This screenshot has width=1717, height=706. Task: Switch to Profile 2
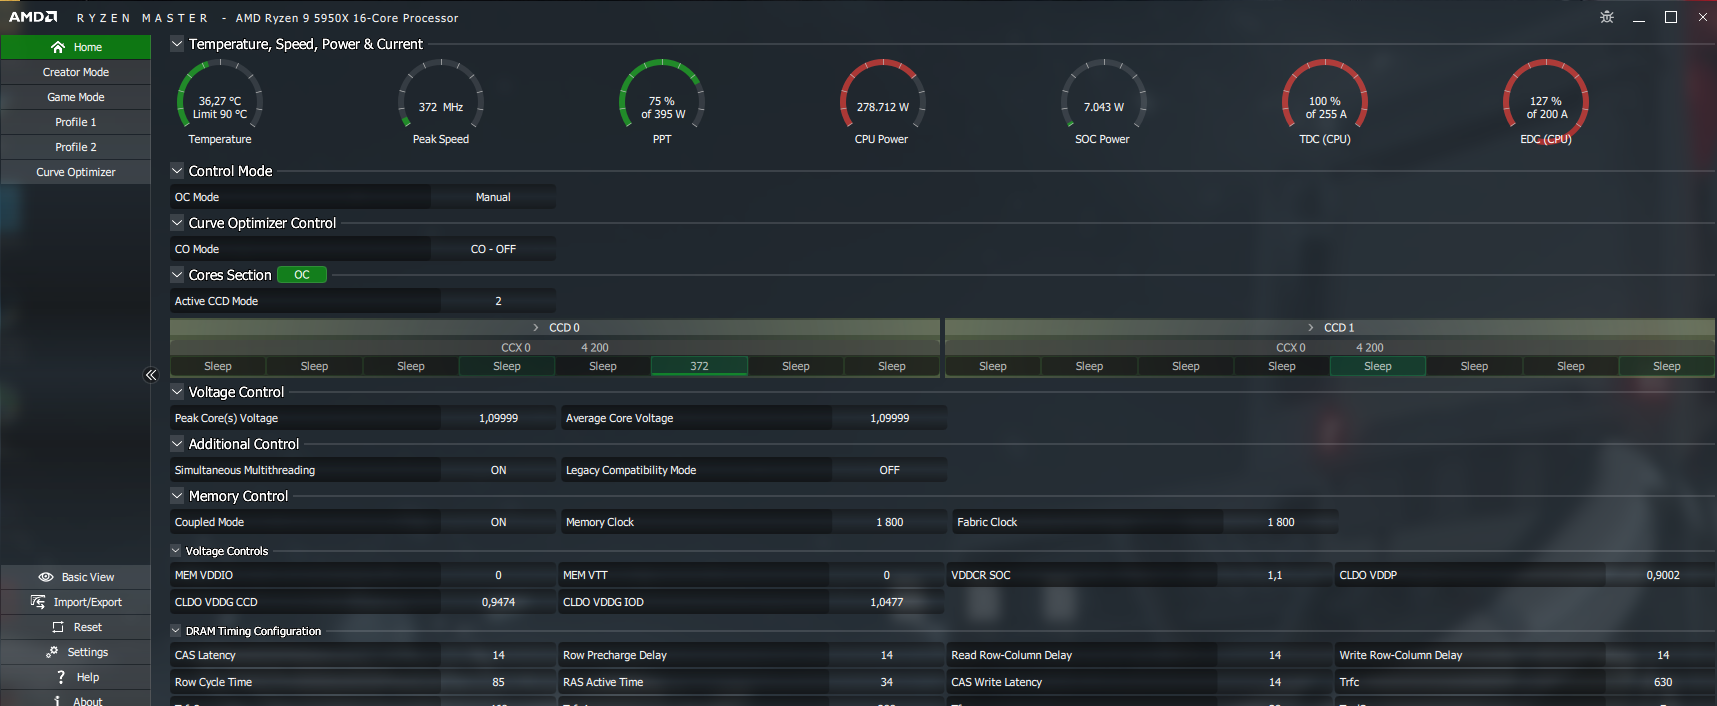[76, 147]
